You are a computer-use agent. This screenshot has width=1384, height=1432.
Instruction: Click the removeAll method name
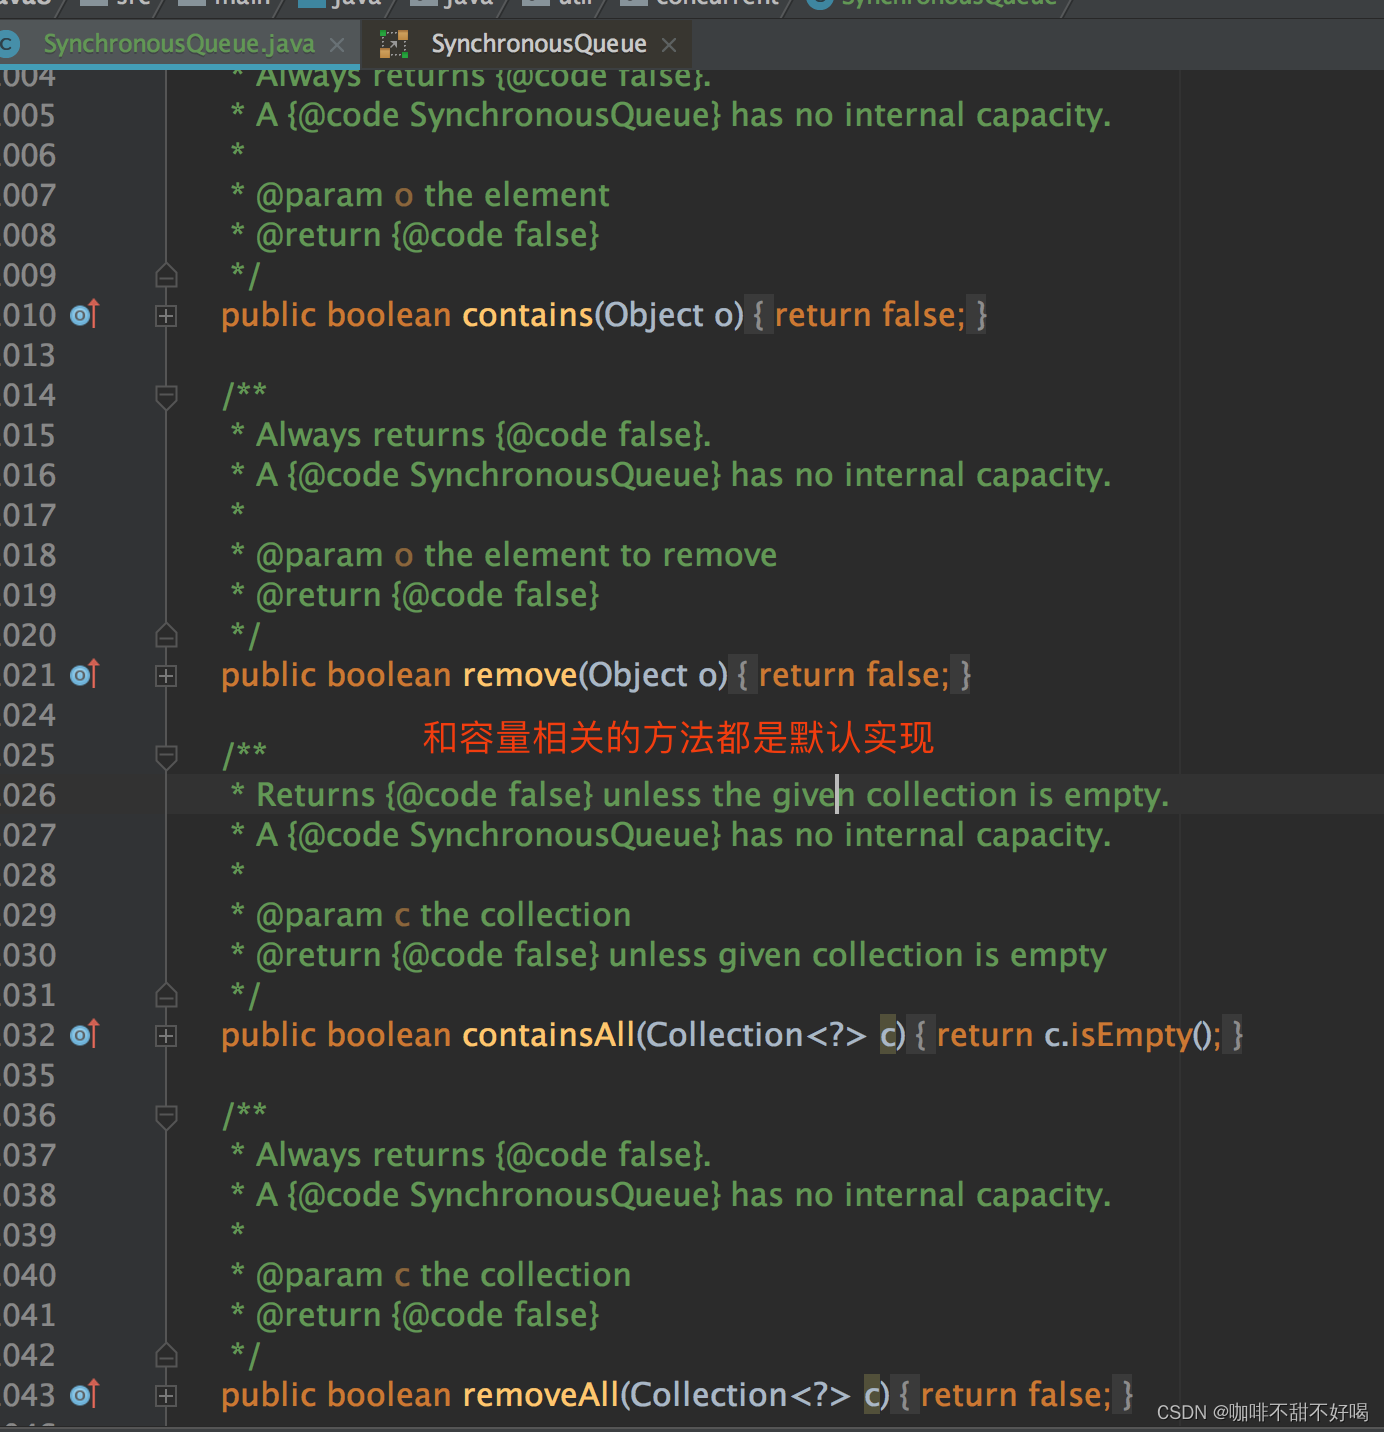pyautogui.click(x=541, y=1395)
